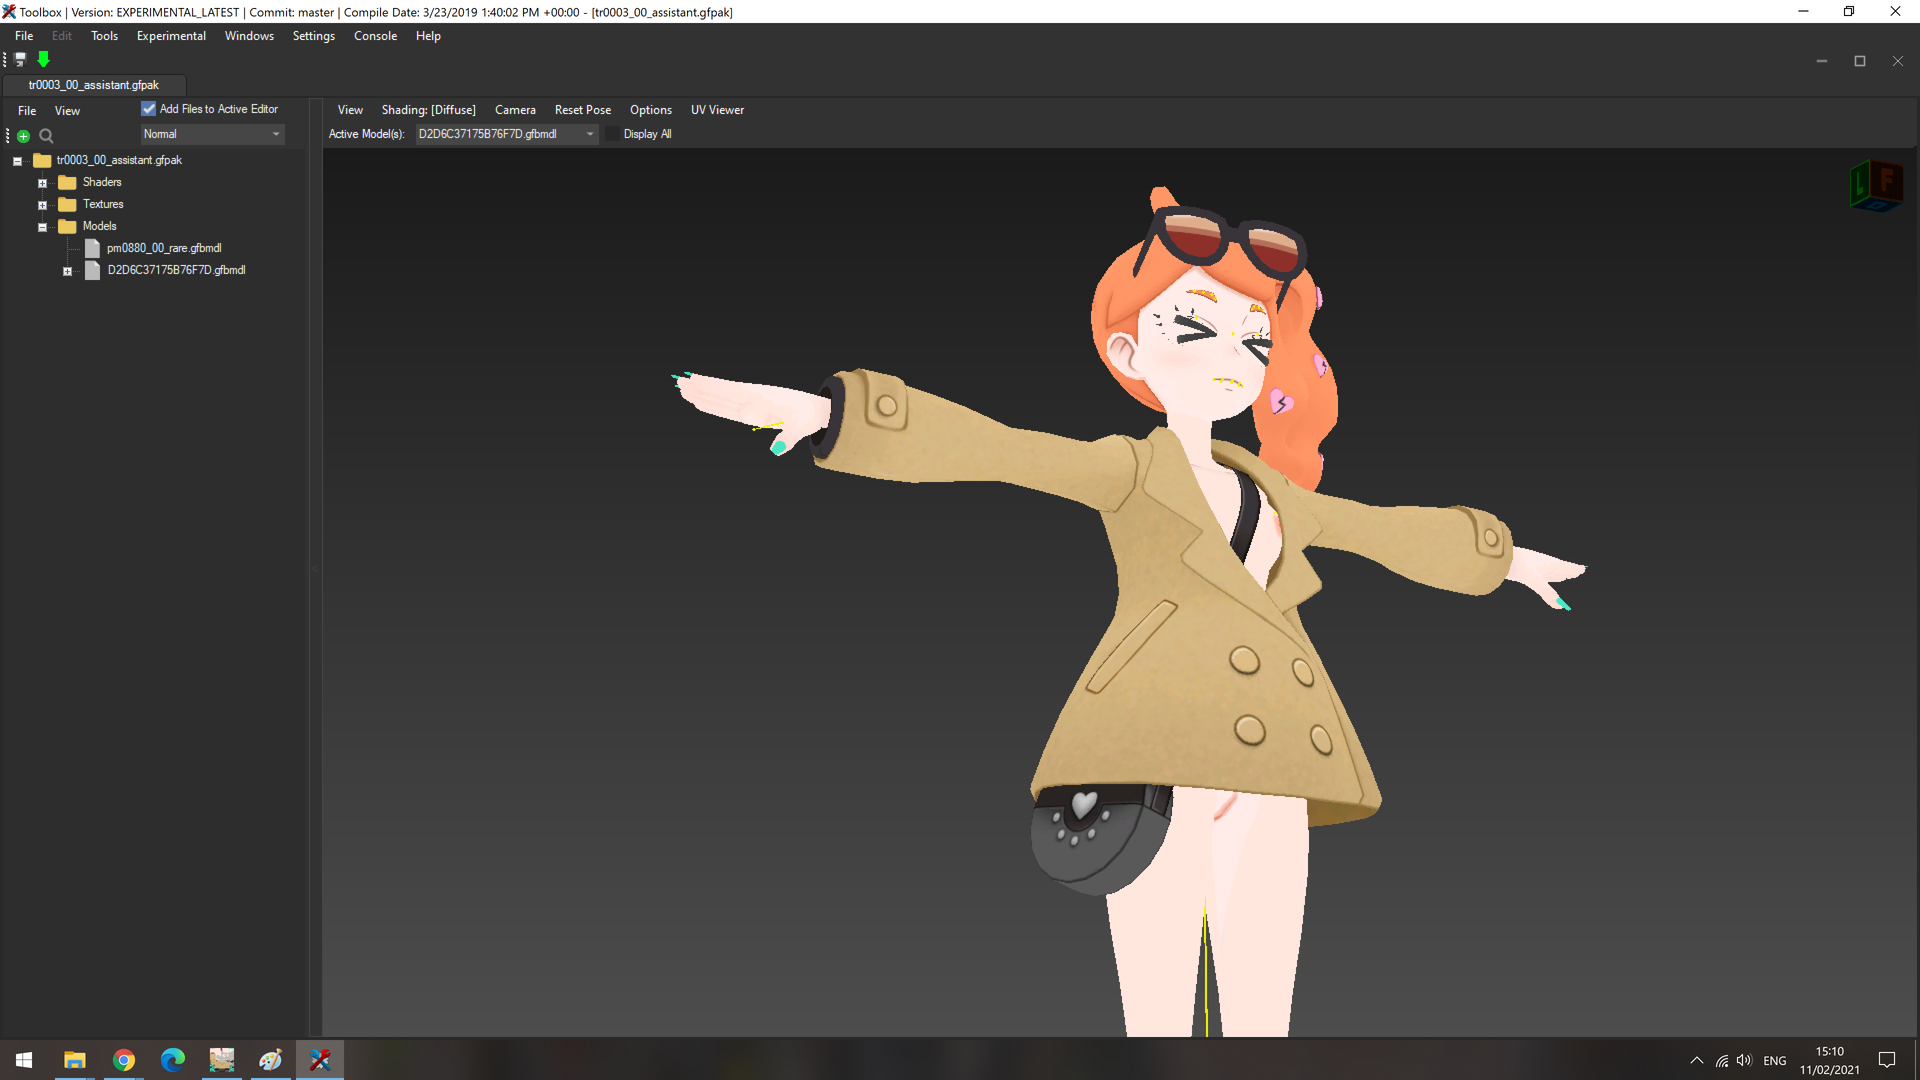Open File Explorer from the taskbar
The image size is (1920, 1080).
click(x=75, y=1060)
